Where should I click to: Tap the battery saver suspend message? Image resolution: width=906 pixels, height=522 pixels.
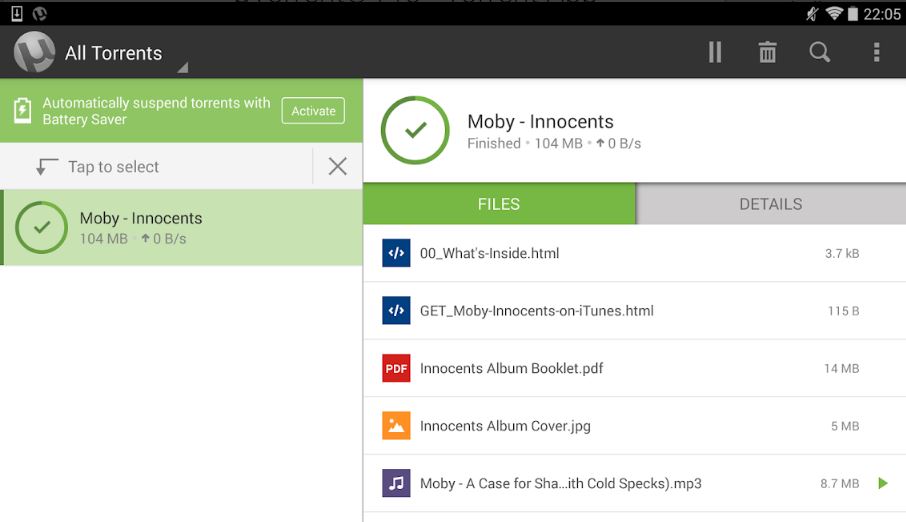tap(156, 110)
